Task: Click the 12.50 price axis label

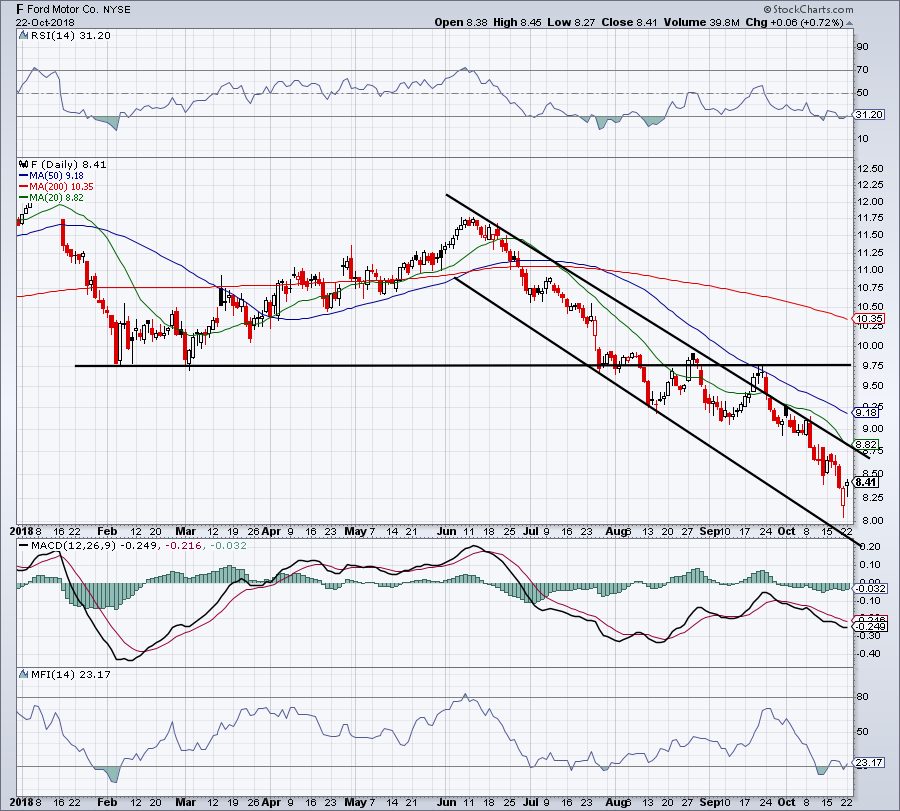Action: click(870, 169)
